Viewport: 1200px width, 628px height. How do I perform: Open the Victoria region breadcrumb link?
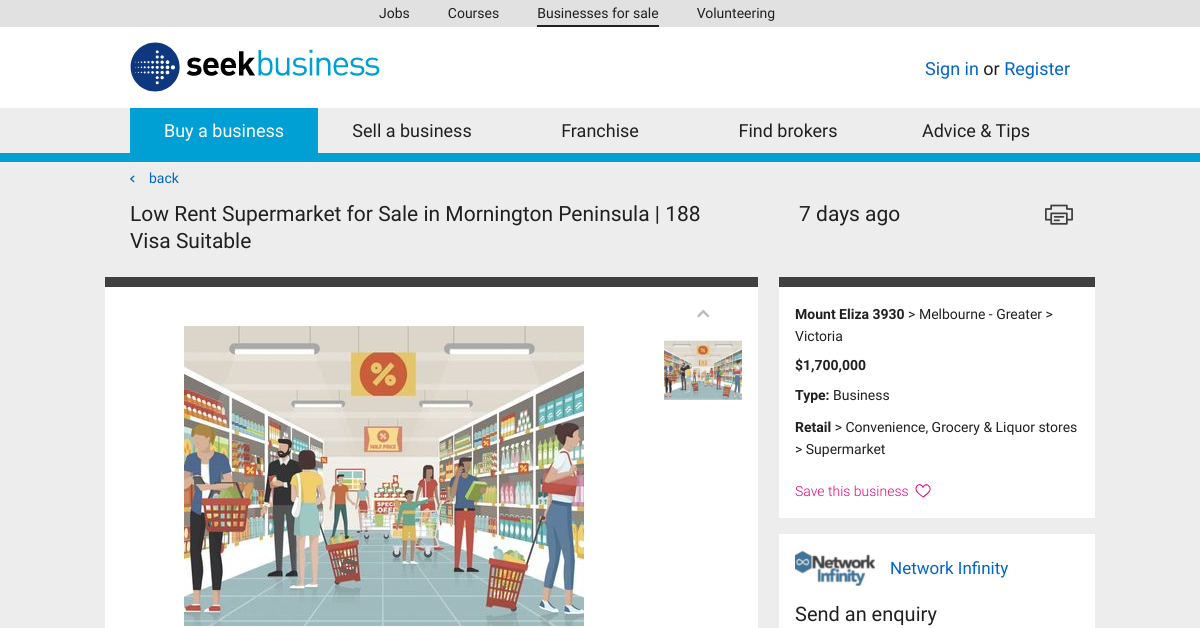click(820, 336)
